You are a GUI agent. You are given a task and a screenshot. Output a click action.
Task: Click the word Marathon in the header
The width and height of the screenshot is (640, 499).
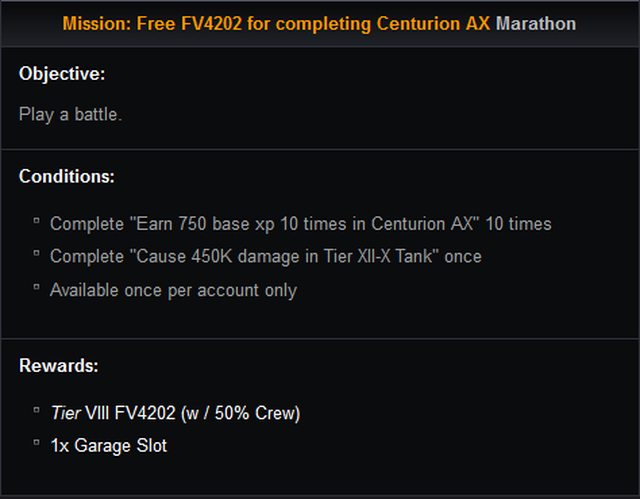pos(536,24)
